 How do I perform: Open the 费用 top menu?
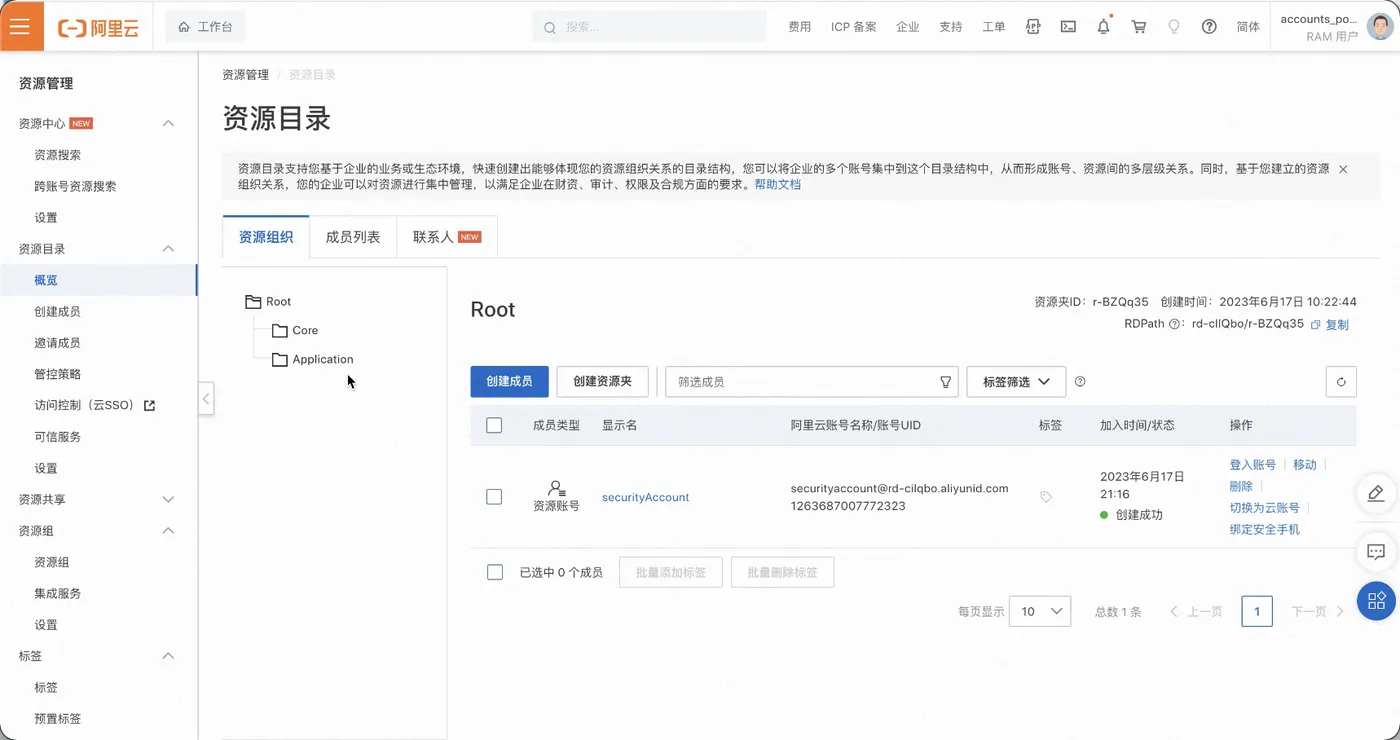click(800, 27)
